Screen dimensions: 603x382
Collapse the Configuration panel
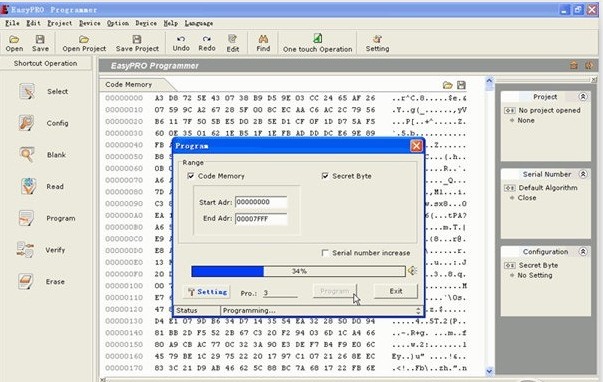point(583,252)
